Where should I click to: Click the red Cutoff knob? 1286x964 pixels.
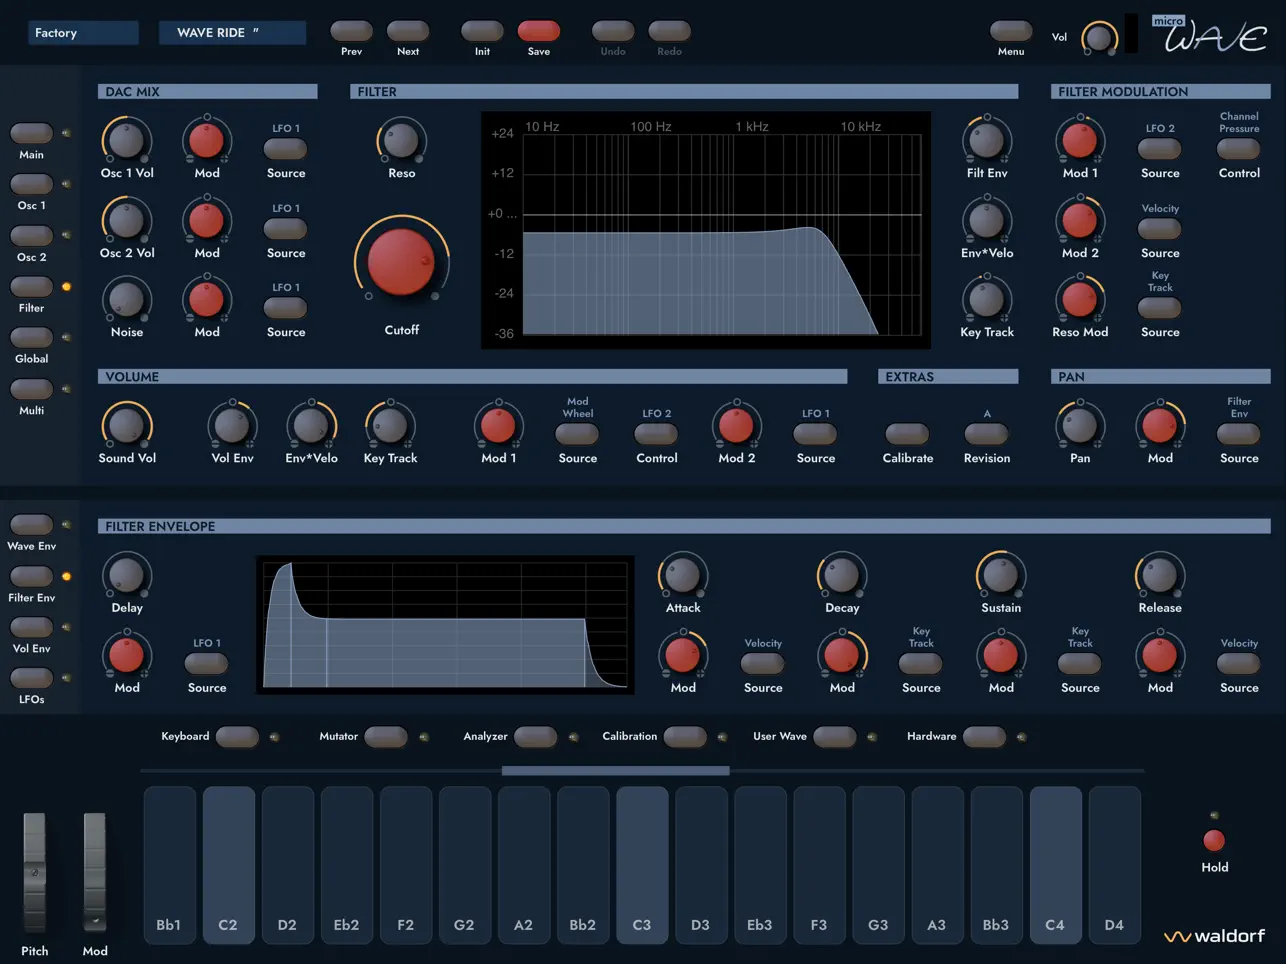click(x=401, y=261)
